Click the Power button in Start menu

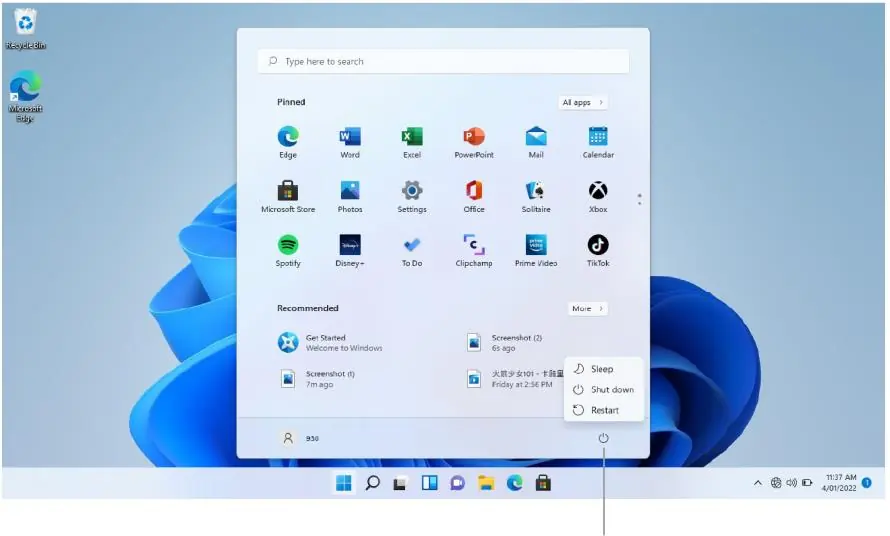[603, 438]
